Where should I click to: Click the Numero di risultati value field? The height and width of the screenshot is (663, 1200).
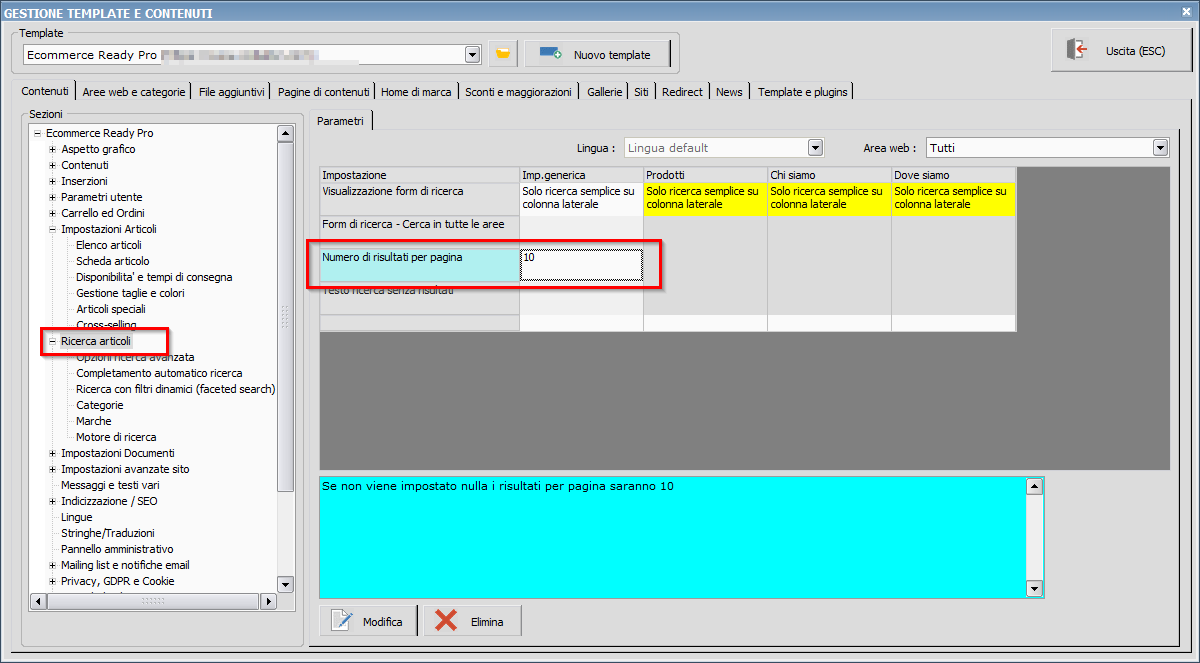pos(581,265)
